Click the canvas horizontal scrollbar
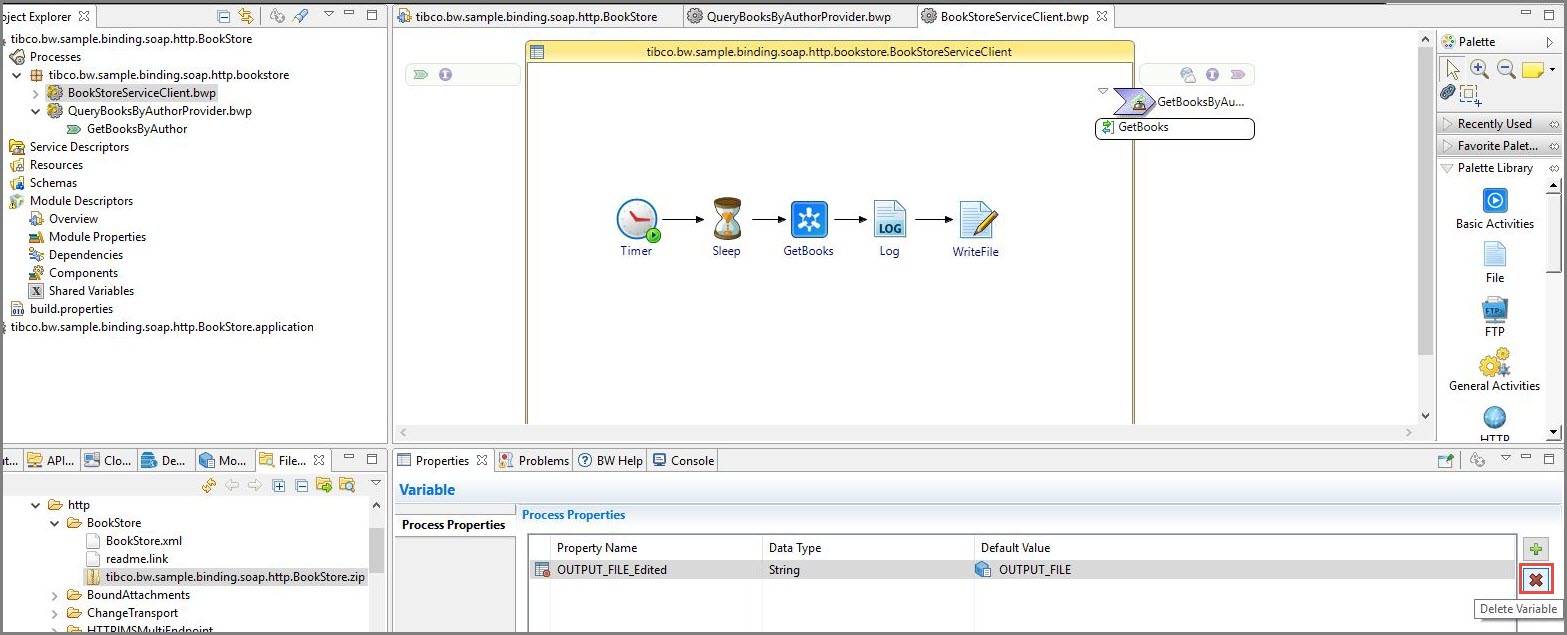1567x635 pixels. (906, 432)
